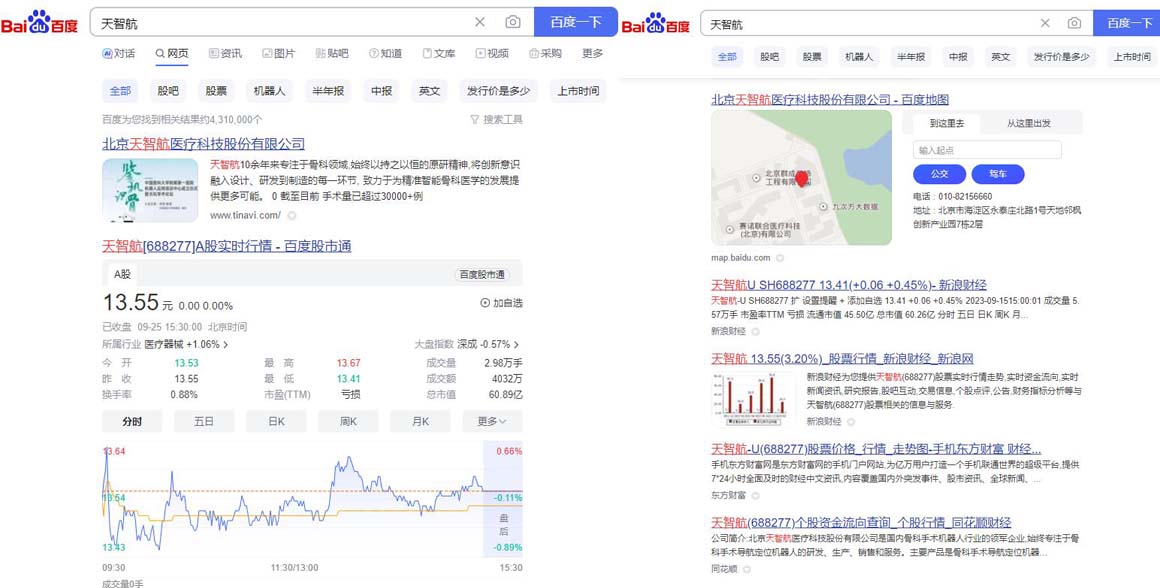The width and height of the screenshot is (1160, 588).
Task: Select the 从这里出发 tab
Action: [1028, 123]
